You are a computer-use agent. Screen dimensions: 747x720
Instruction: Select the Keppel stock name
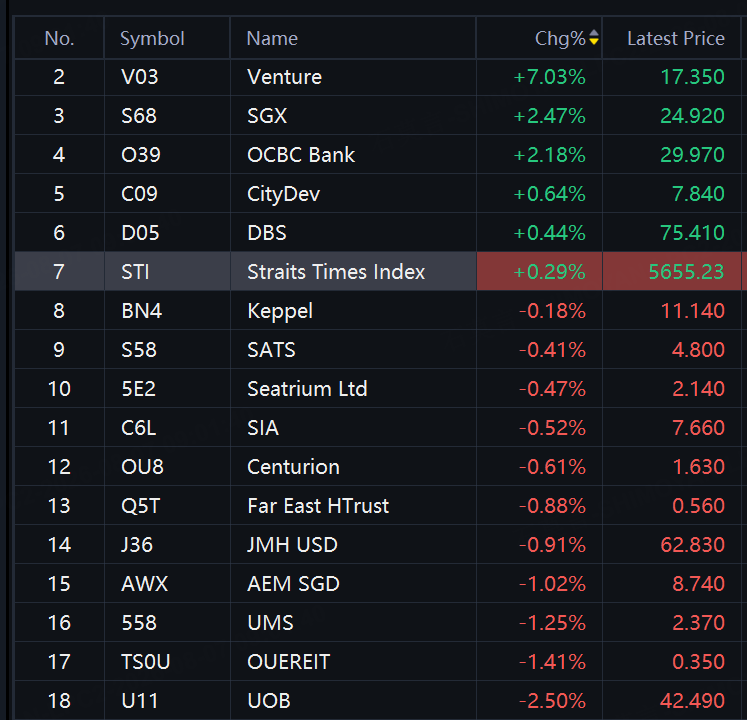click(280, 311)
